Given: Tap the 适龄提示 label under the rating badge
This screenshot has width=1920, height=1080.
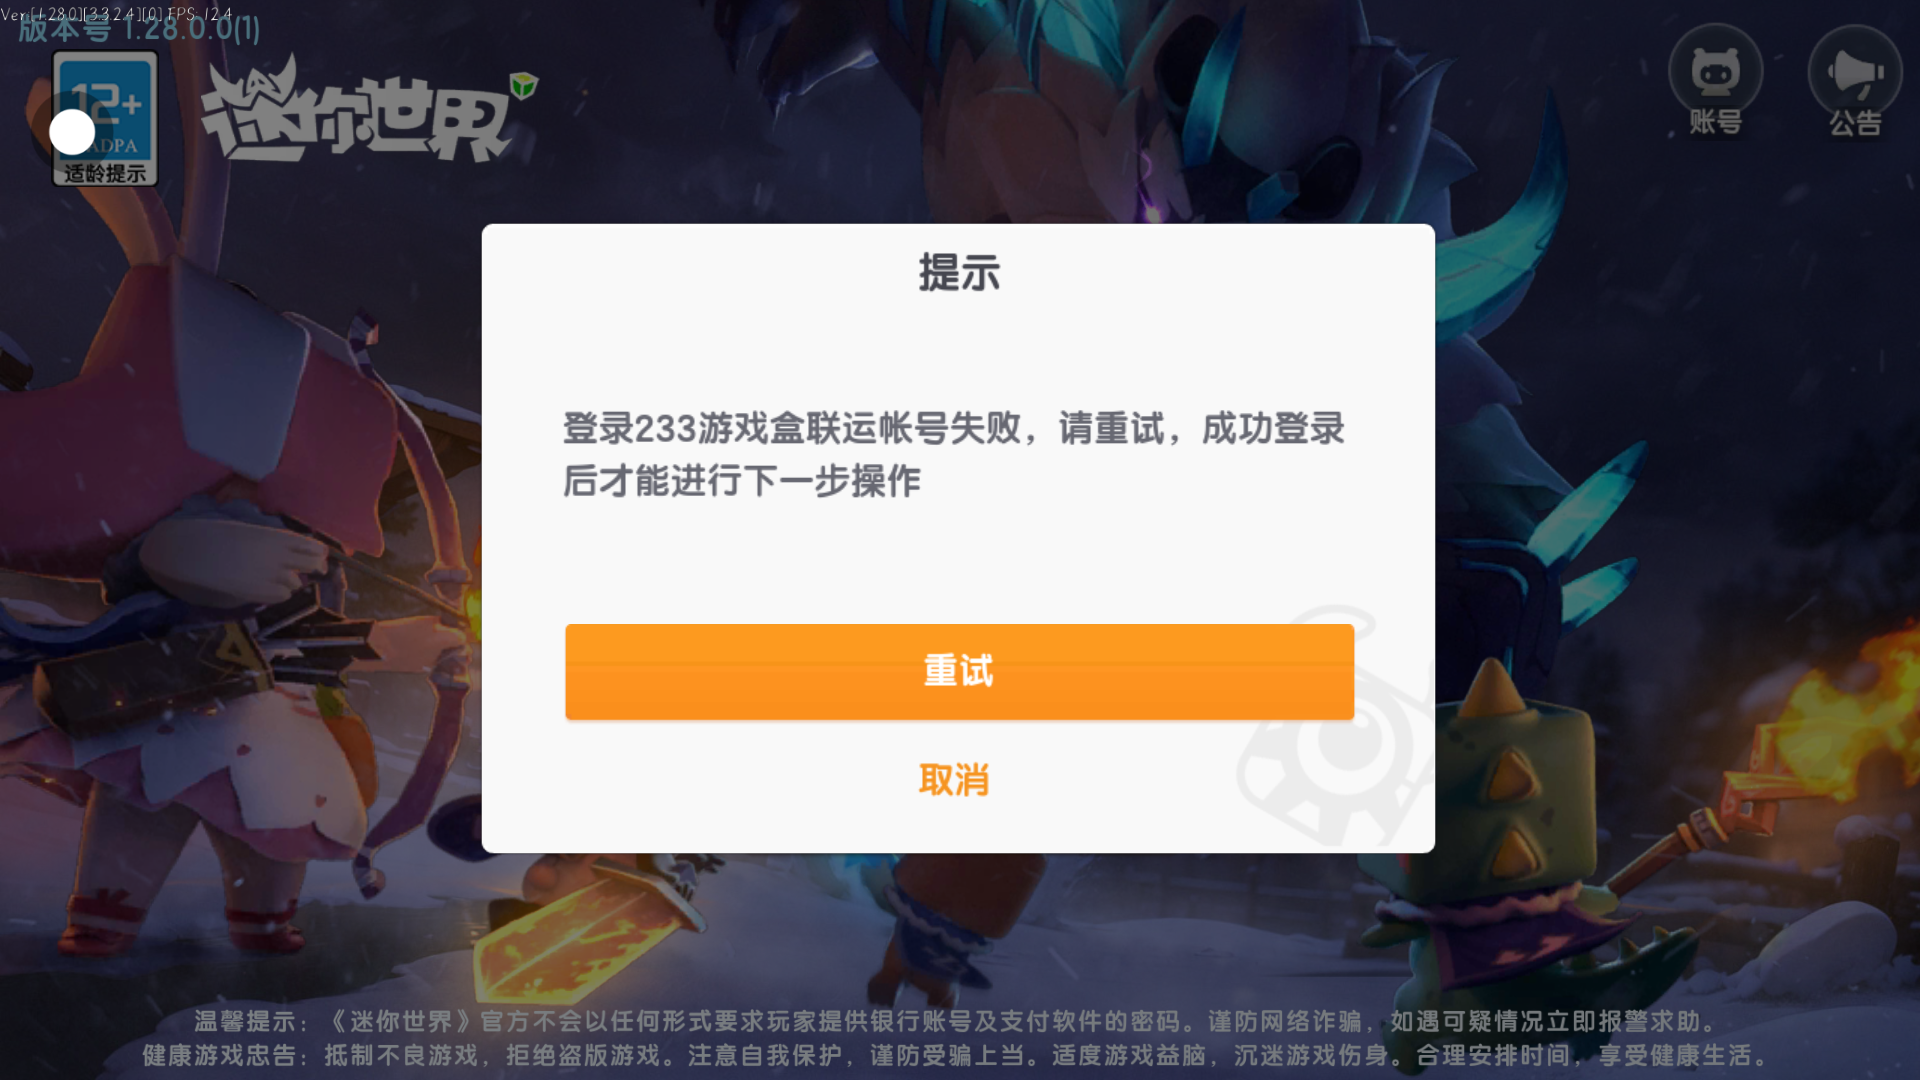Looking at the screenshot, I should point(105,173).
